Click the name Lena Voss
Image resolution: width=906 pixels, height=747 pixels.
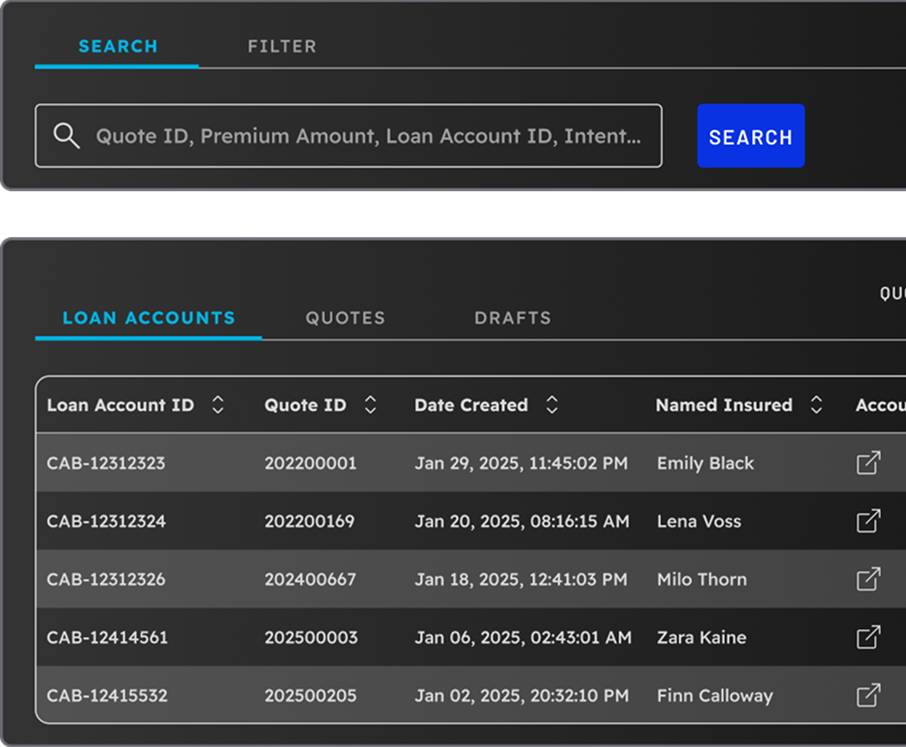coord(699,522)
